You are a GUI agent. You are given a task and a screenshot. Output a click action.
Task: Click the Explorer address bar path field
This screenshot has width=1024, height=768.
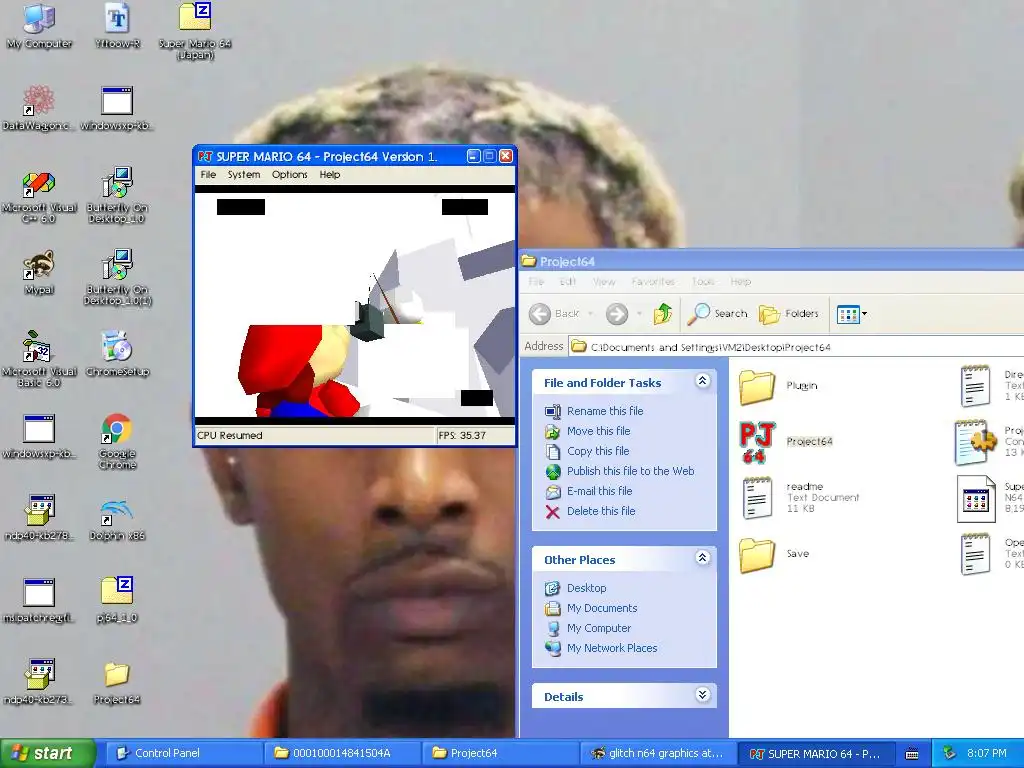pos(795,347)
